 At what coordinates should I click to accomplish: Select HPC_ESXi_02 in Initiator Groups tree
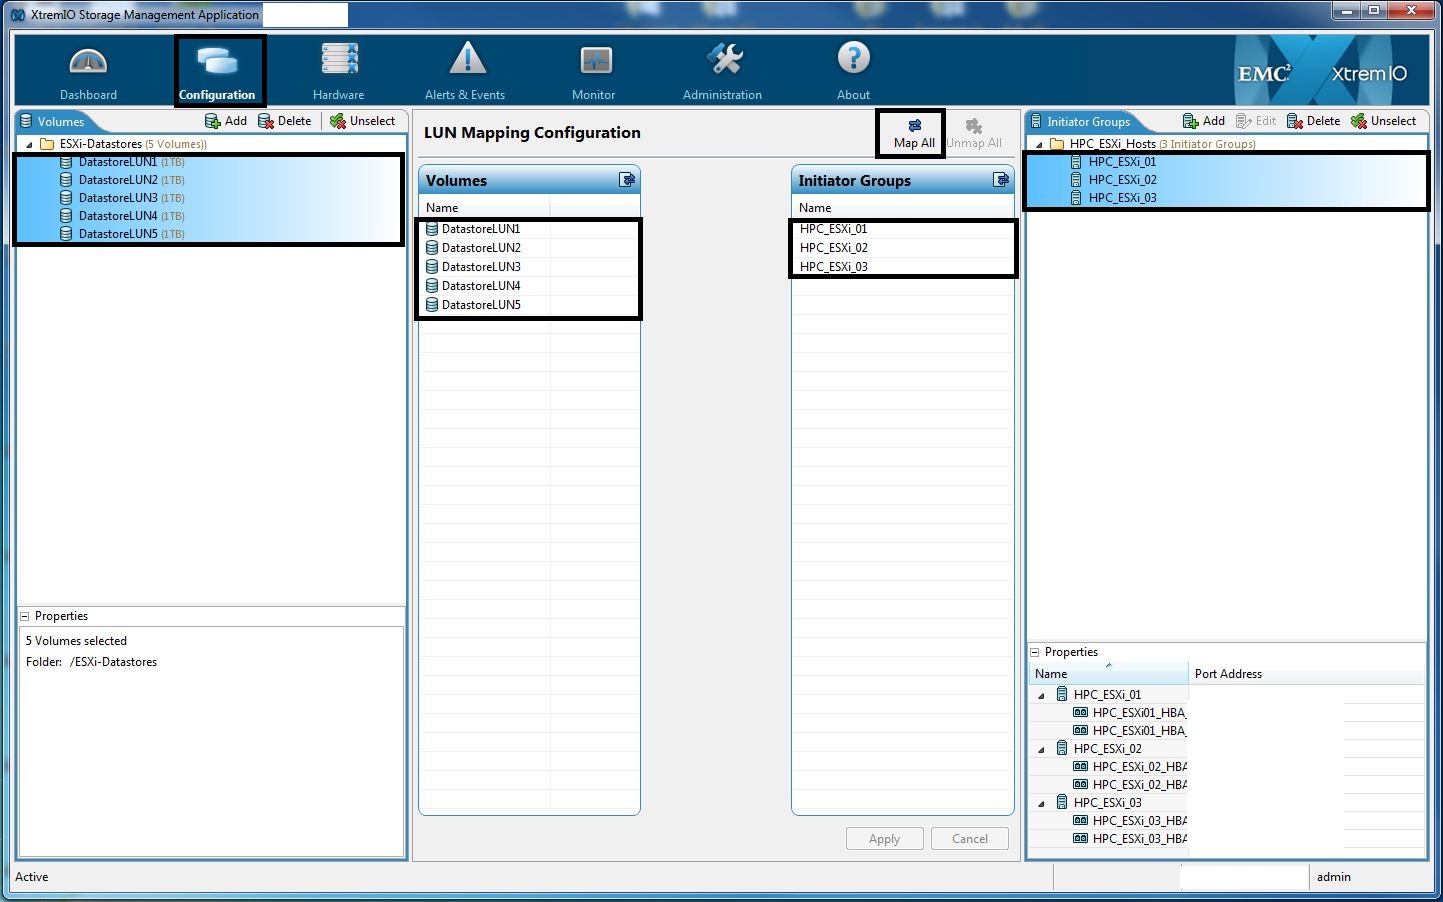(x=1122, y=180)
